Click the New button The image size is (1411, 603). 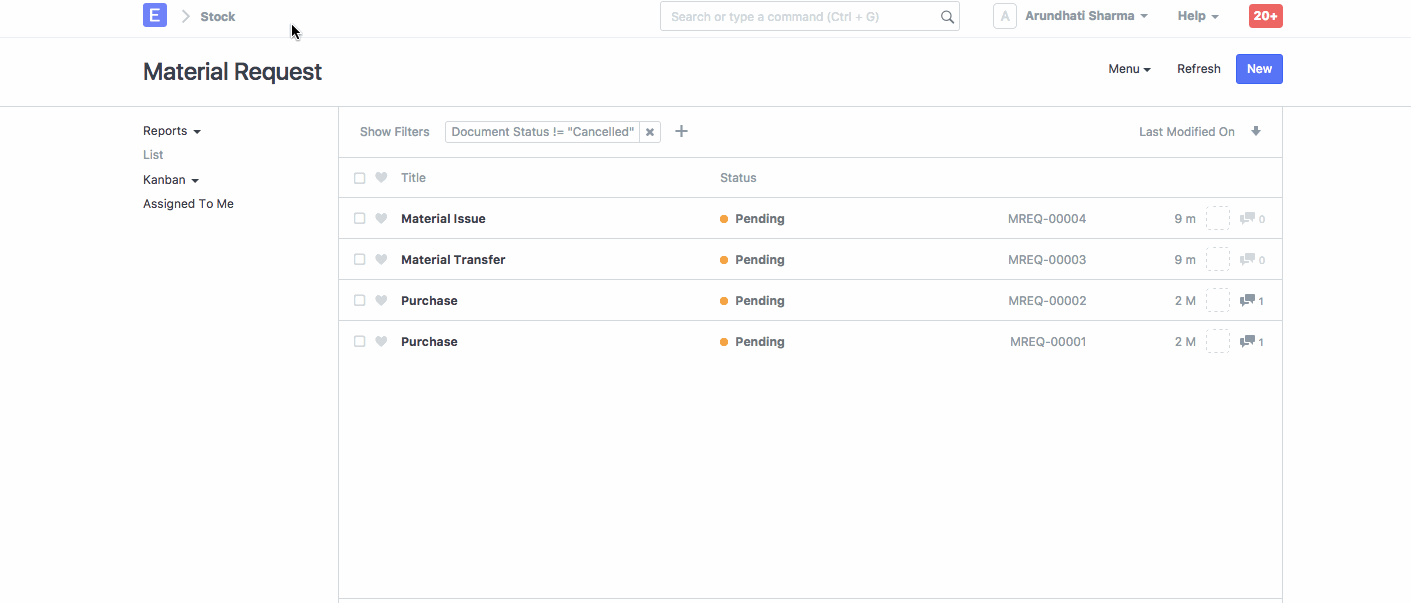tap(1258, 68)
